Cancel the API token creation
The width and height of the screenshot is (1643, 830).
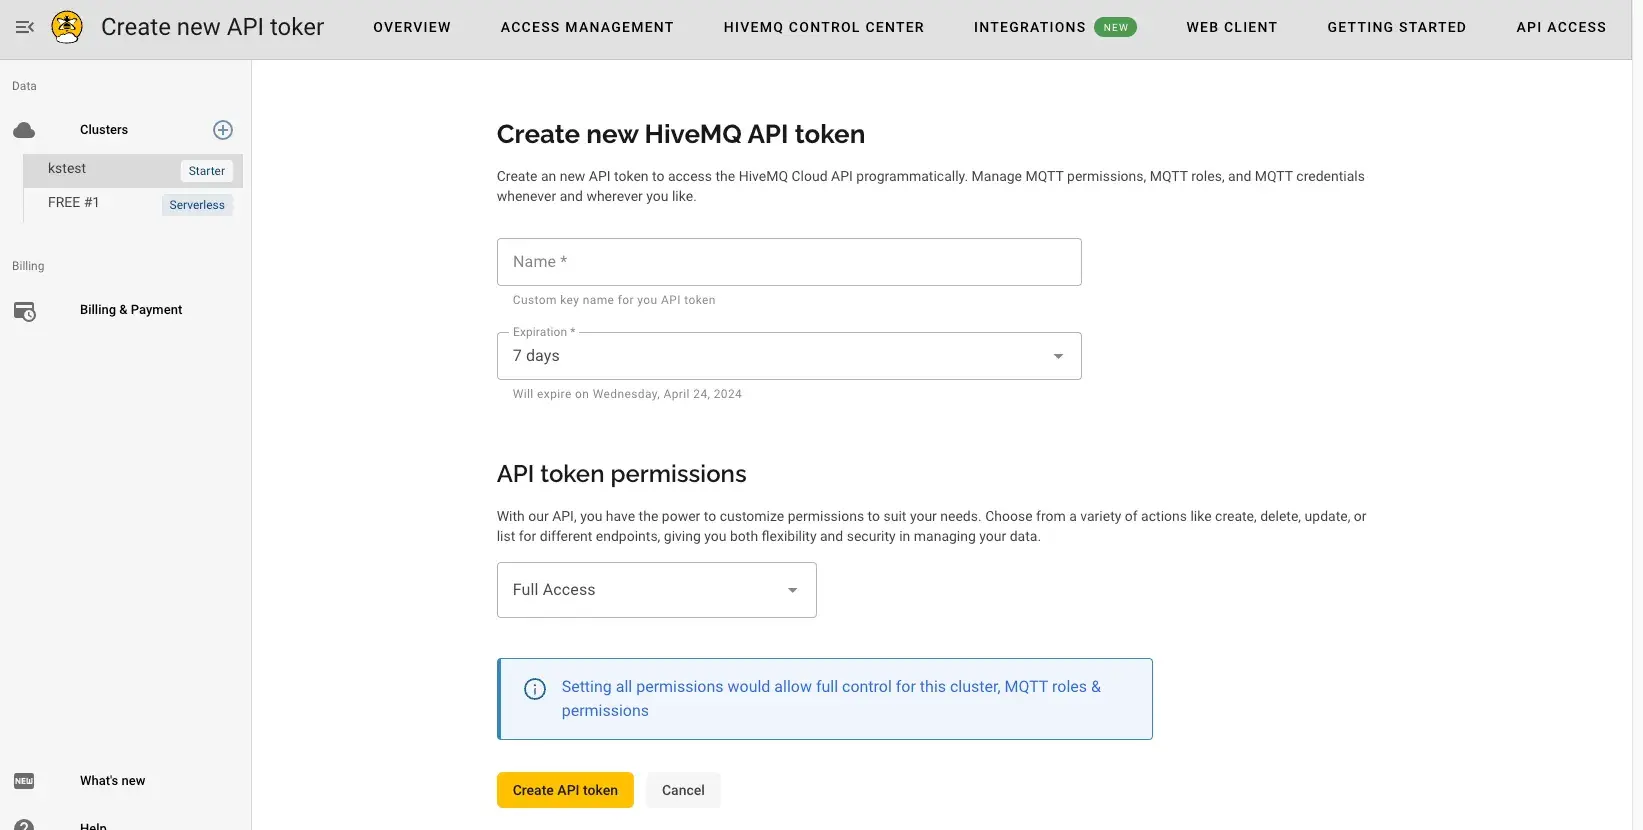pyautogui.click(x=683, y=790)
